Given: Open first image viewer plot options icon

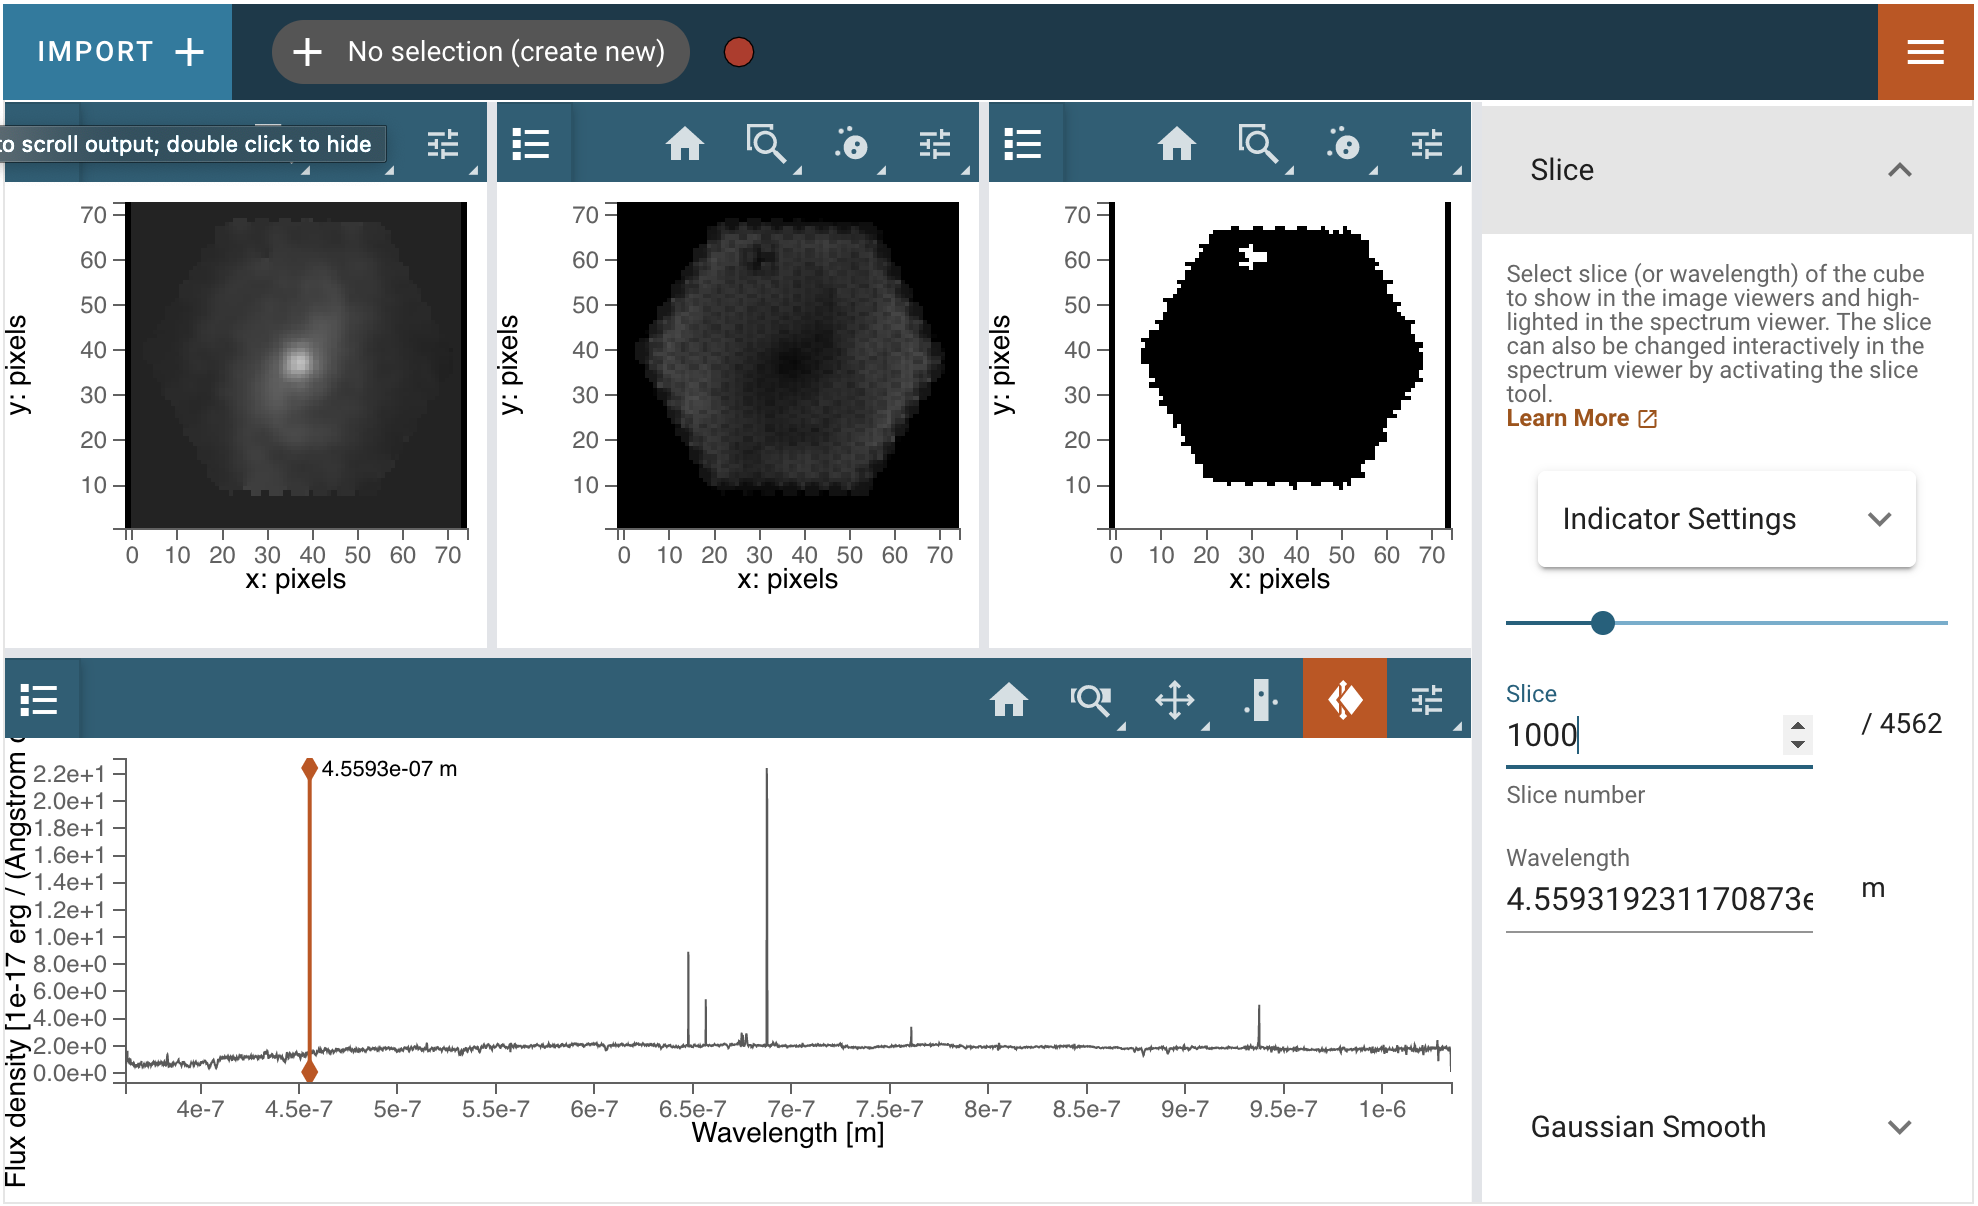Looking at the screenshot, I should 443,145.
